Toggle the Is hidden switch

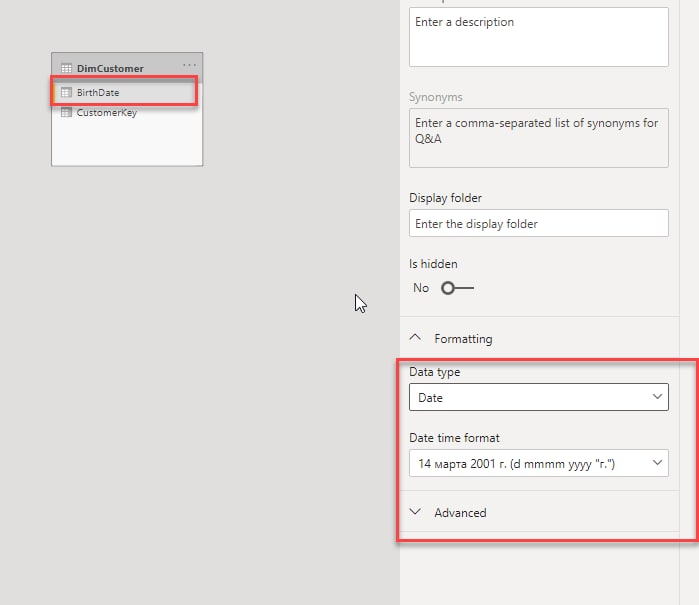(x=457, y=288)
